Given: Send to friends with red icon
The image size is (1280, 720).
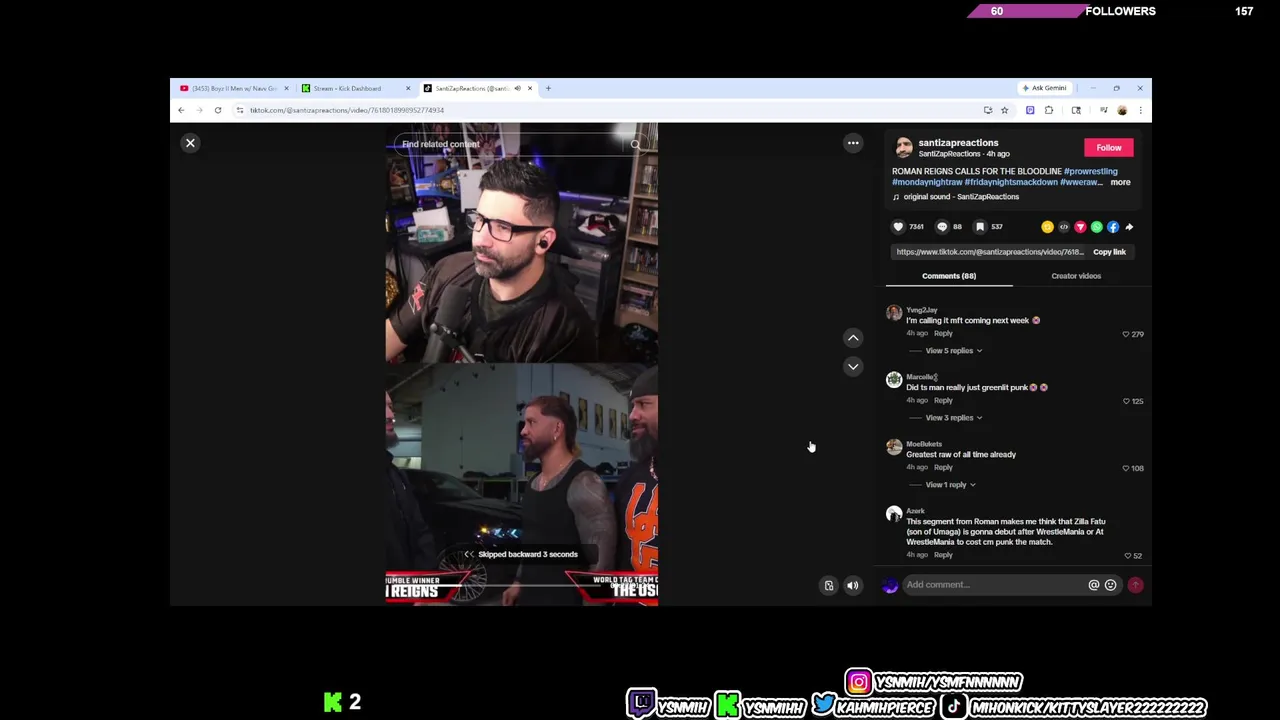Looking at the screenshot, I should 1080,227.
